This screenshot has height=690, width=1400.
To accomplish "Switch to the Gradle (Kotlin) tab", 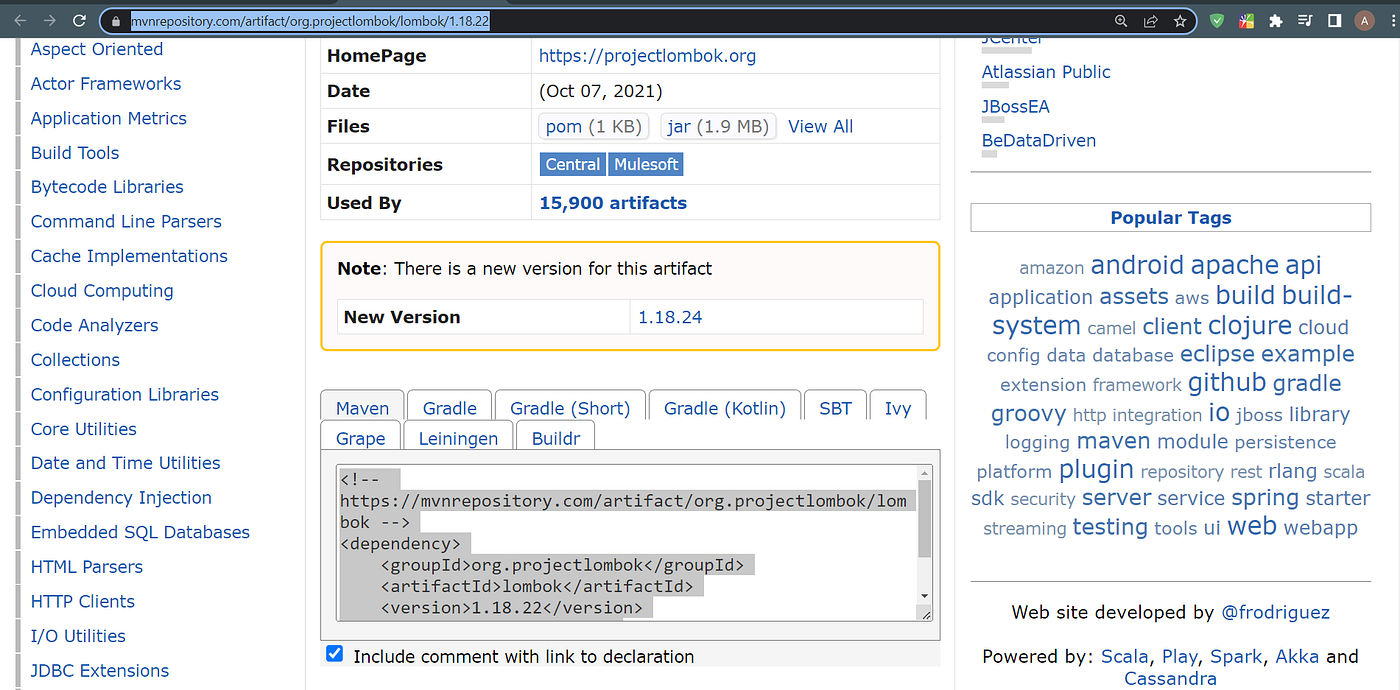I will (724, 406).
